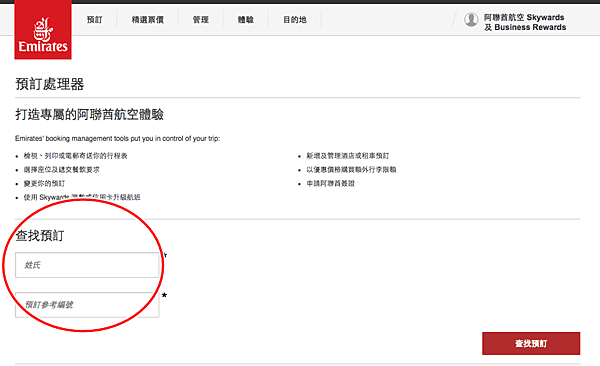The width and height of the screenshot is (600, 366).
Task: Click the 查找預訂 section heading
Action: click(x=40, y=235)
